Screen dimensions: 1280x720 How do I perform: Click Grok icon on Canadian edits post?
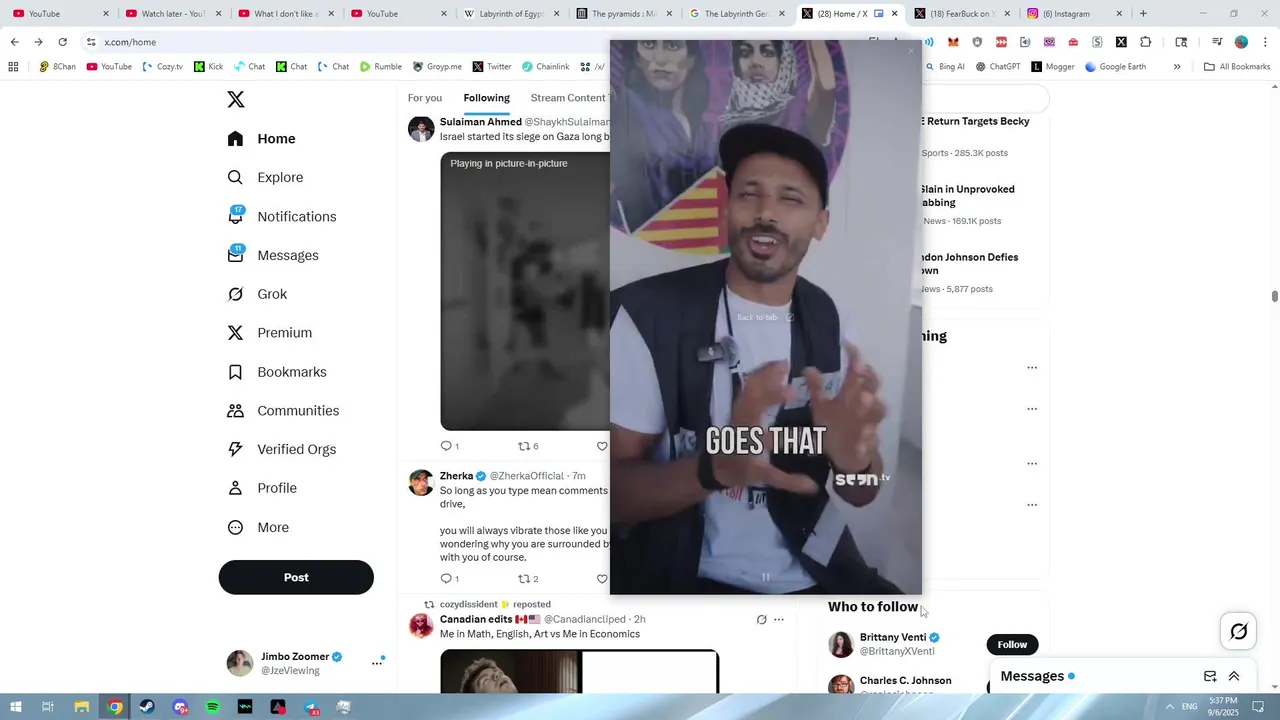click(761, 620)
